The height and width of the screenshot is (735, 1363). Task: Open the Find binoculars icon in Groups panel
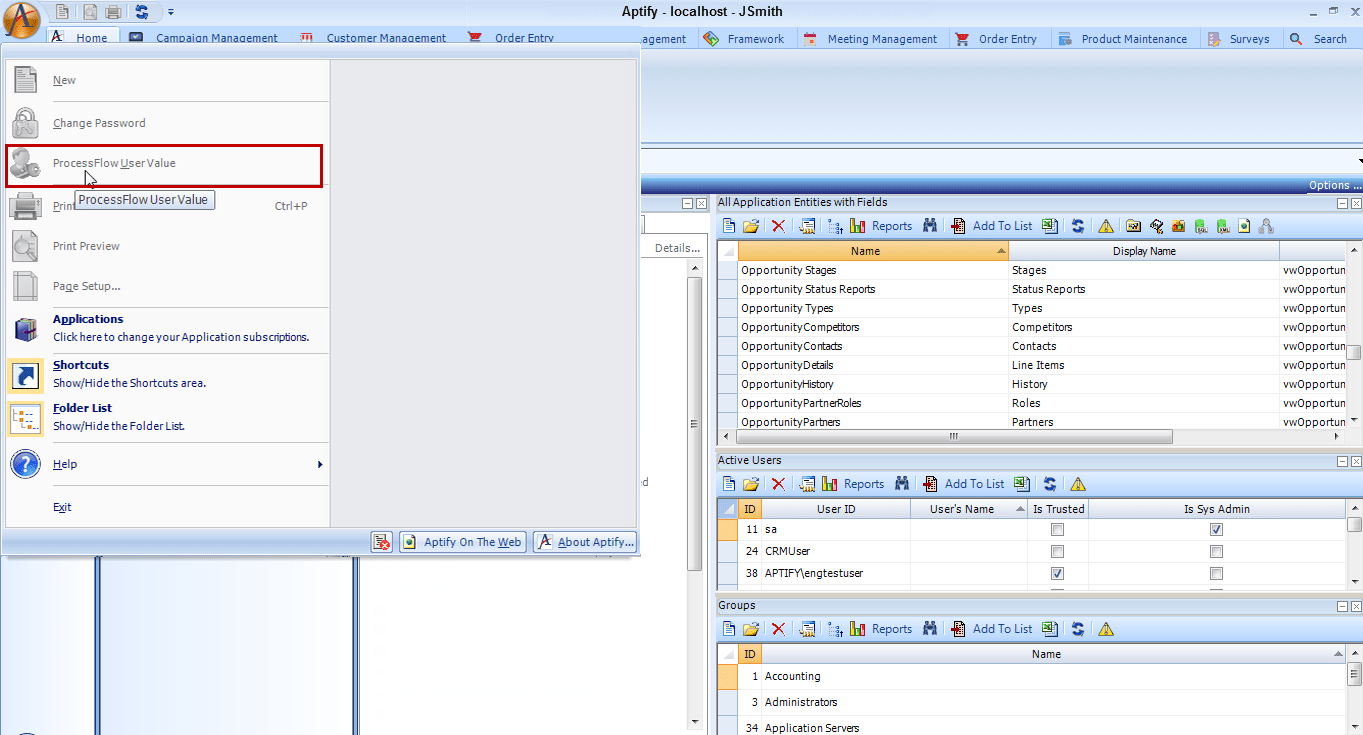point(929,628)
